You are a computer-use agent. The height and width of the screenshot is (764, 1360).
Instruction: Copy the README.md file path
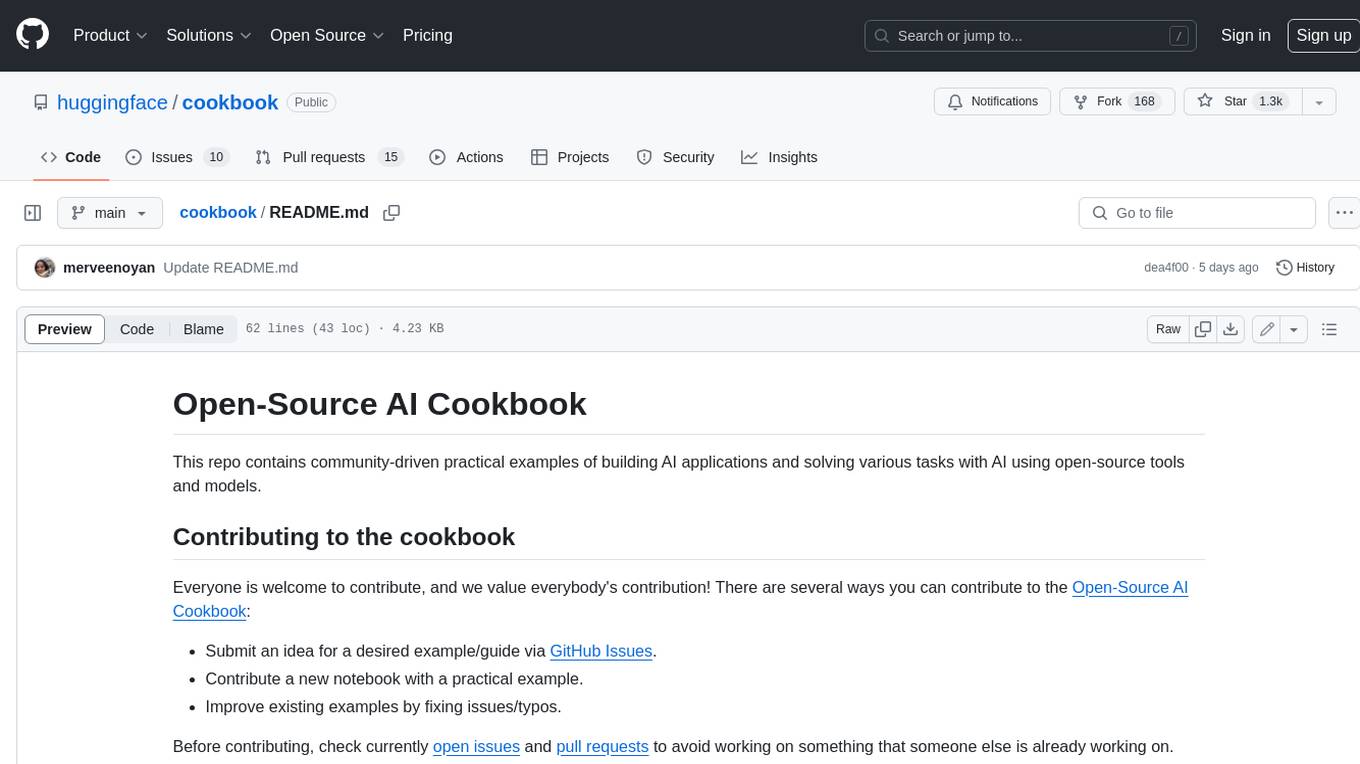(x=391, y=213)
